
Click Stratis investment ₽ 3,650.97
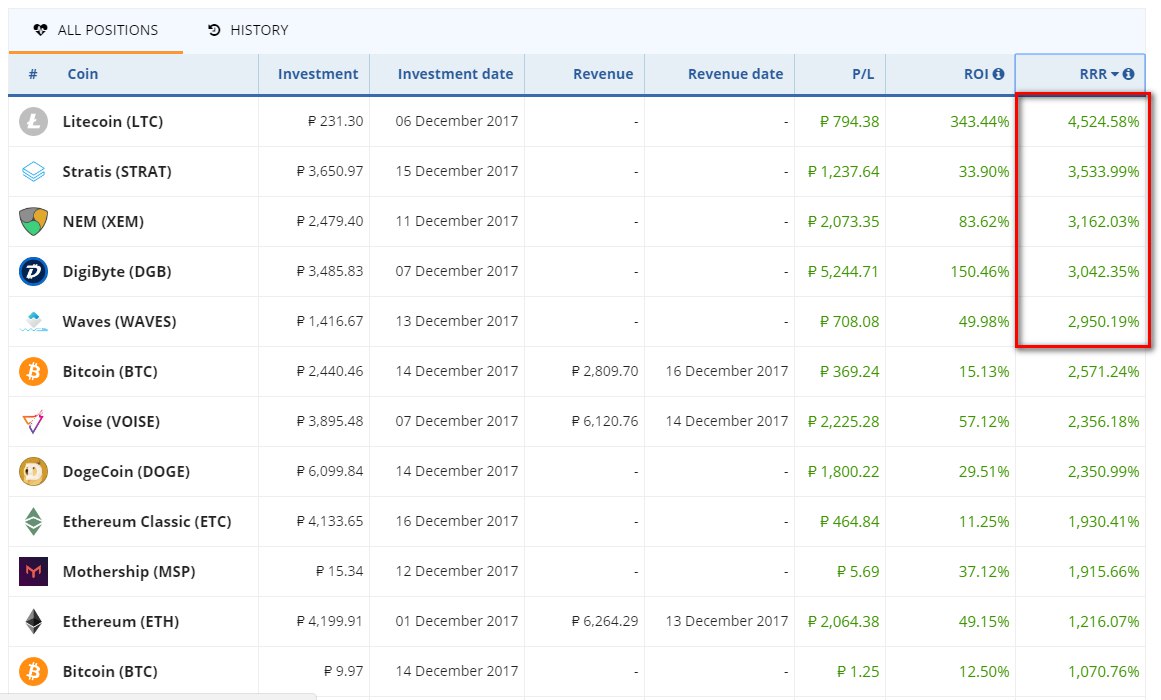click(329, 172)
